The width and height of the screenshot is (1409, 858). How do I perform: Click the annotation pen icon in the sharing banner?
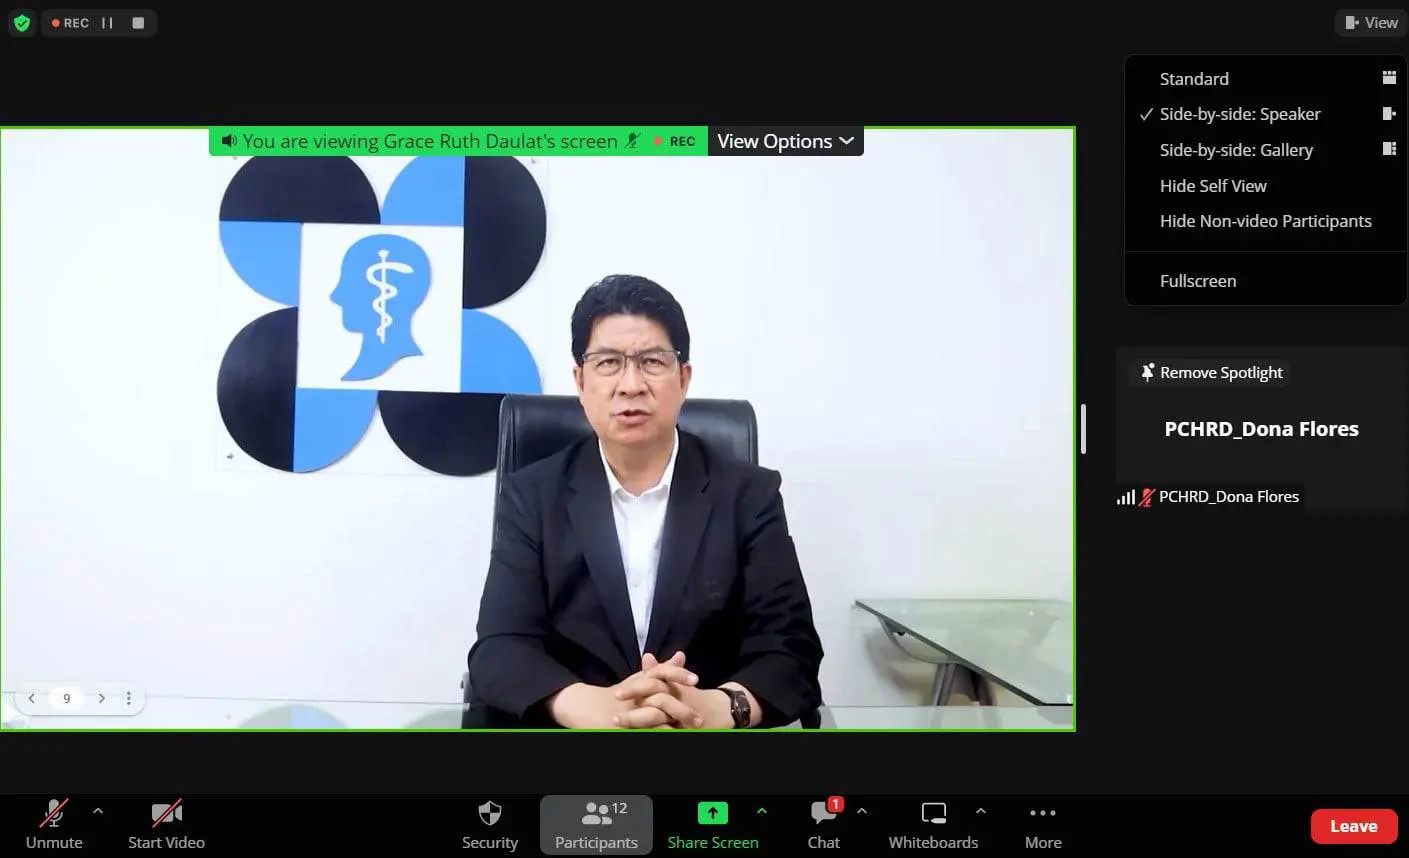click(x=632, y=141)
